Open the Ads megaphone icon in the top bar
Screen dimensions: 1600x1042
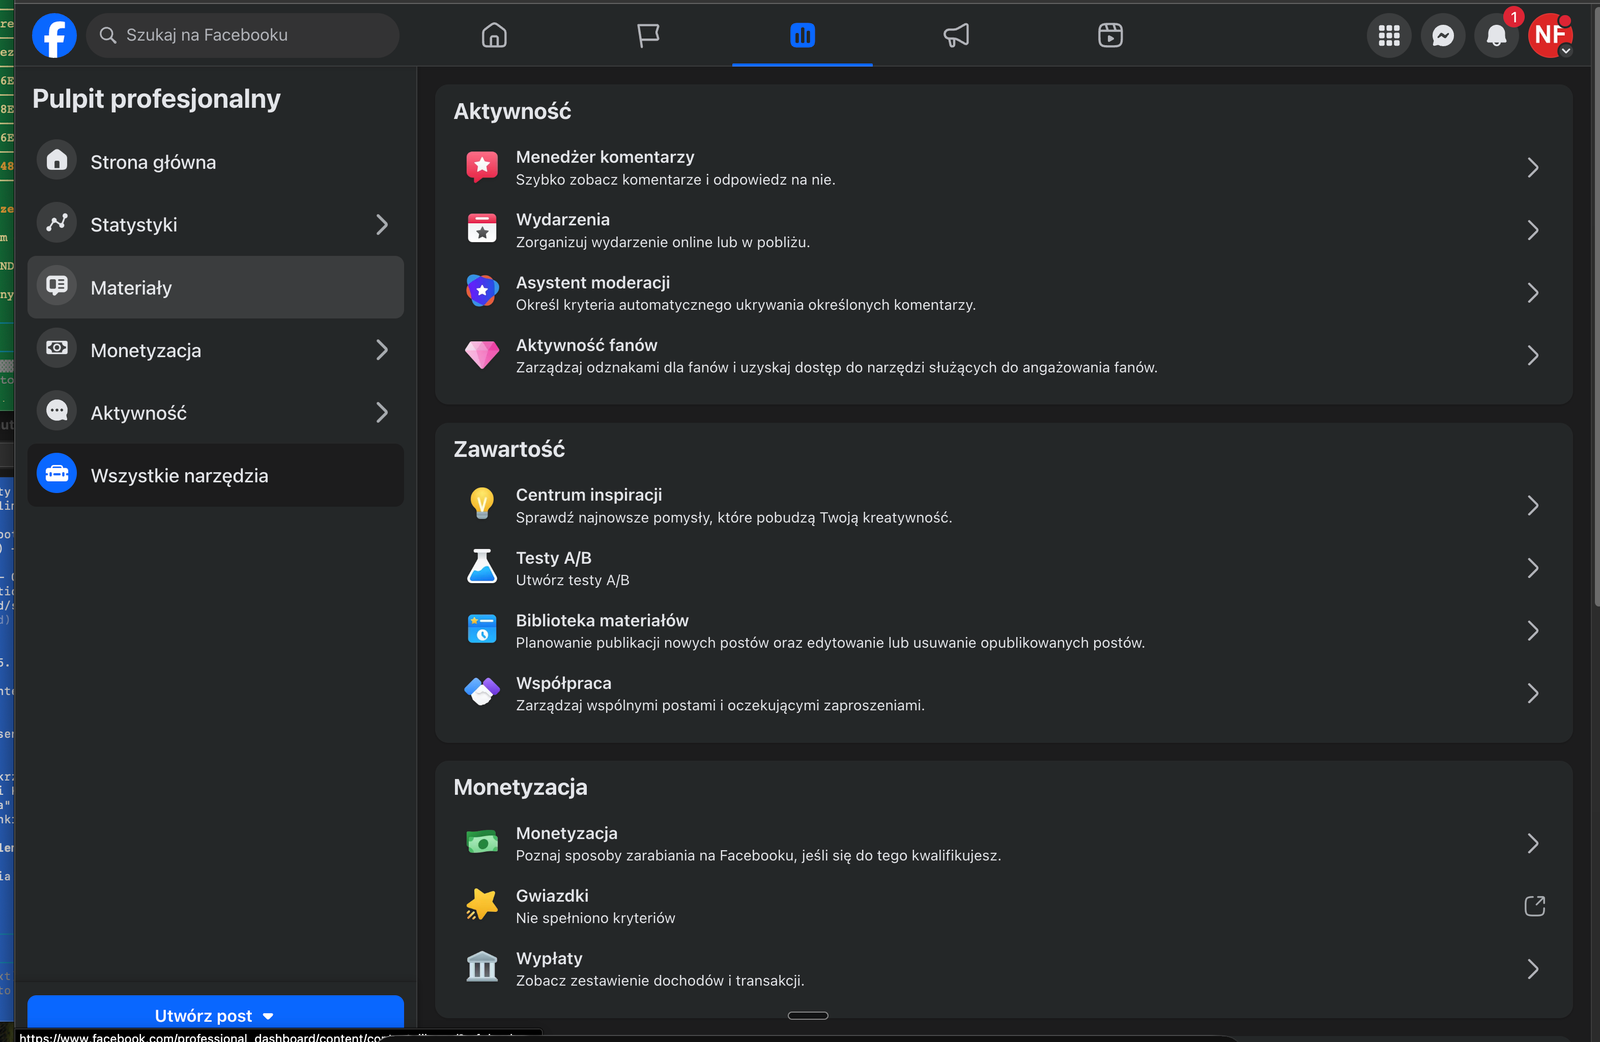point(956,36)
